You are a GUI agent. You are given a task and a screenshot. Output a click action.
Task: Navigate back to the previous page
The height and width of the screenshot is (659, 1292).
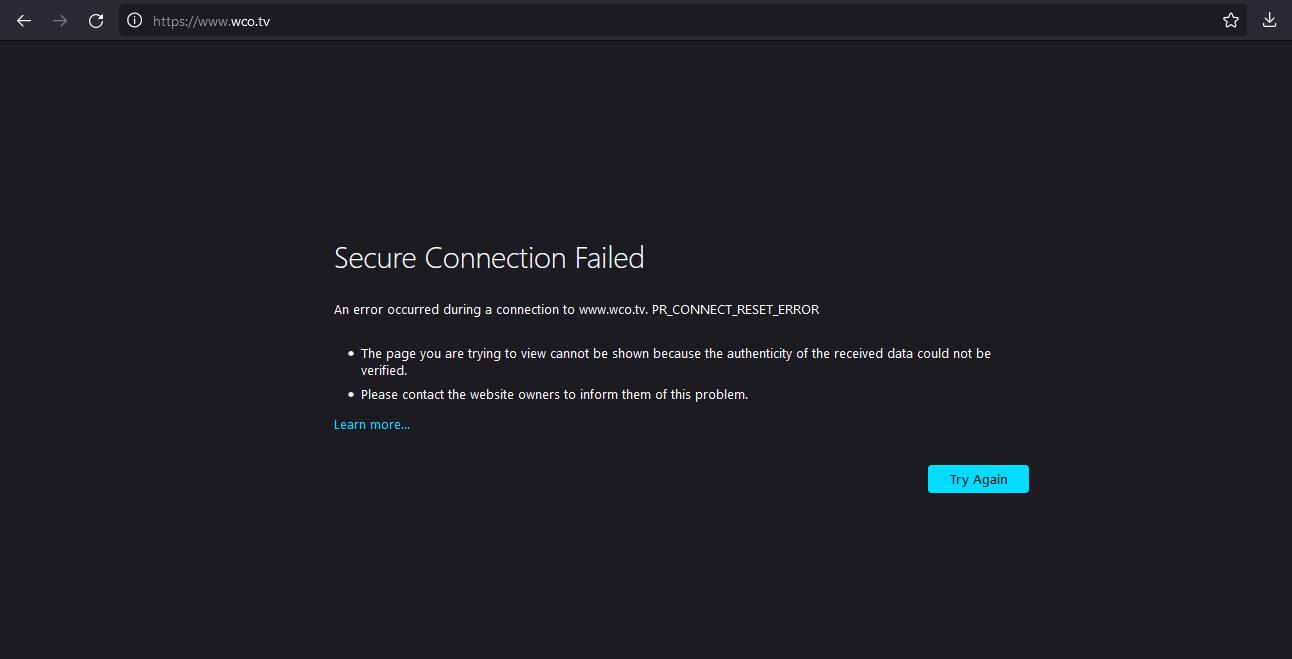click(x=24, y=20)
